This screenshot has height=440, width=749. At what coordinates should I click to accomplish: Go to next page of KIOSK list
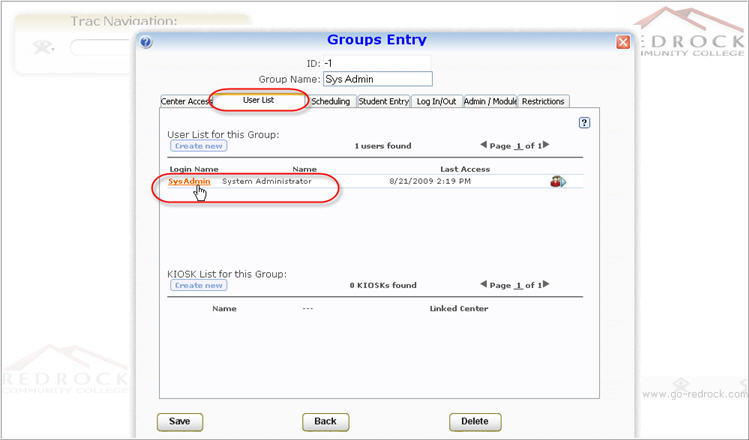click(547, 285)
